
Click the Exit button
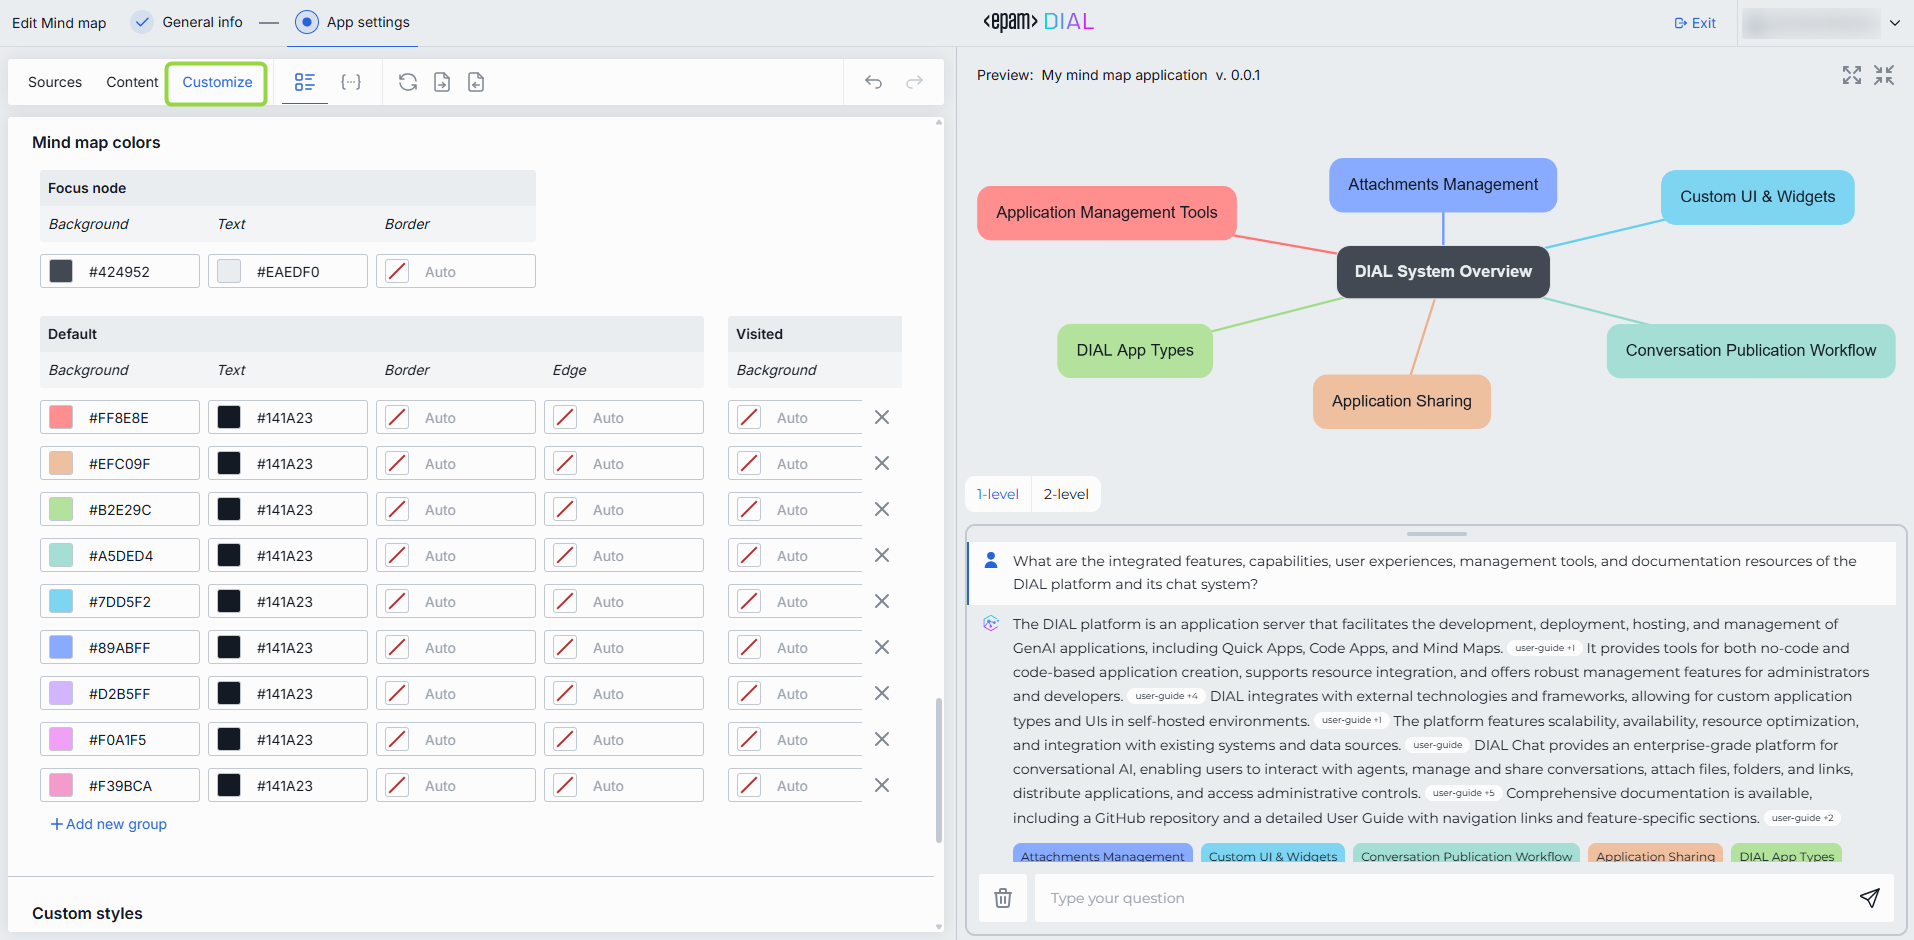pyautogui.click(x=1695, y=23)
